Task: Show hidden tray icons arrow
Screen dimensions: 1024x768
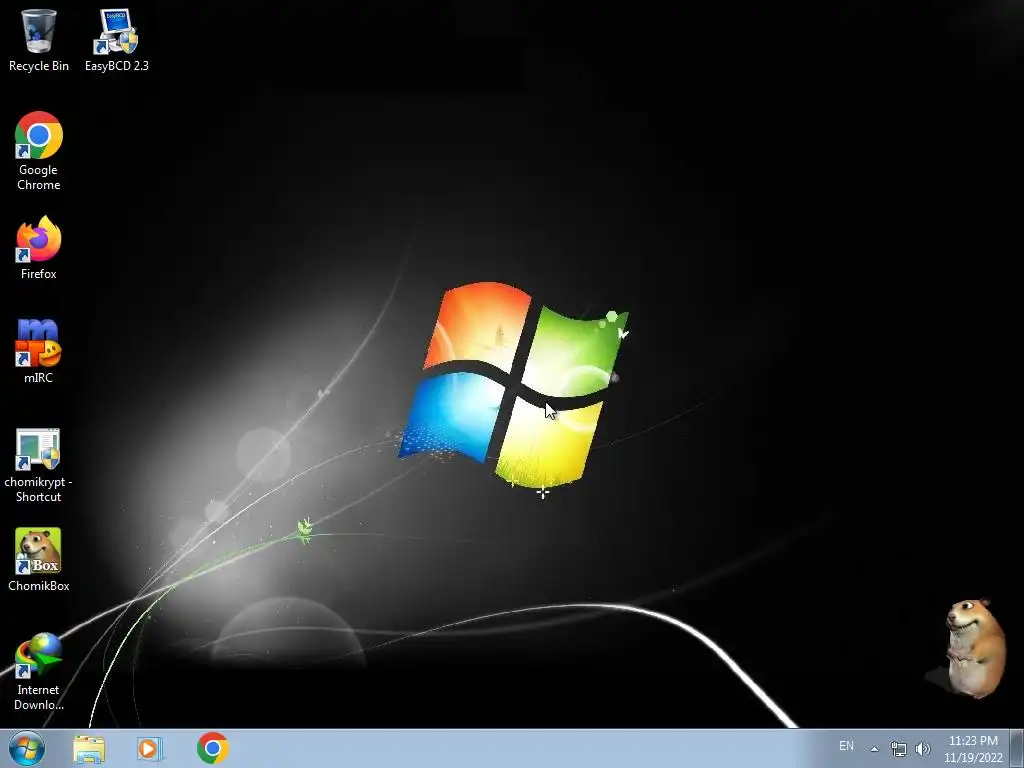Action: [874, 749]
